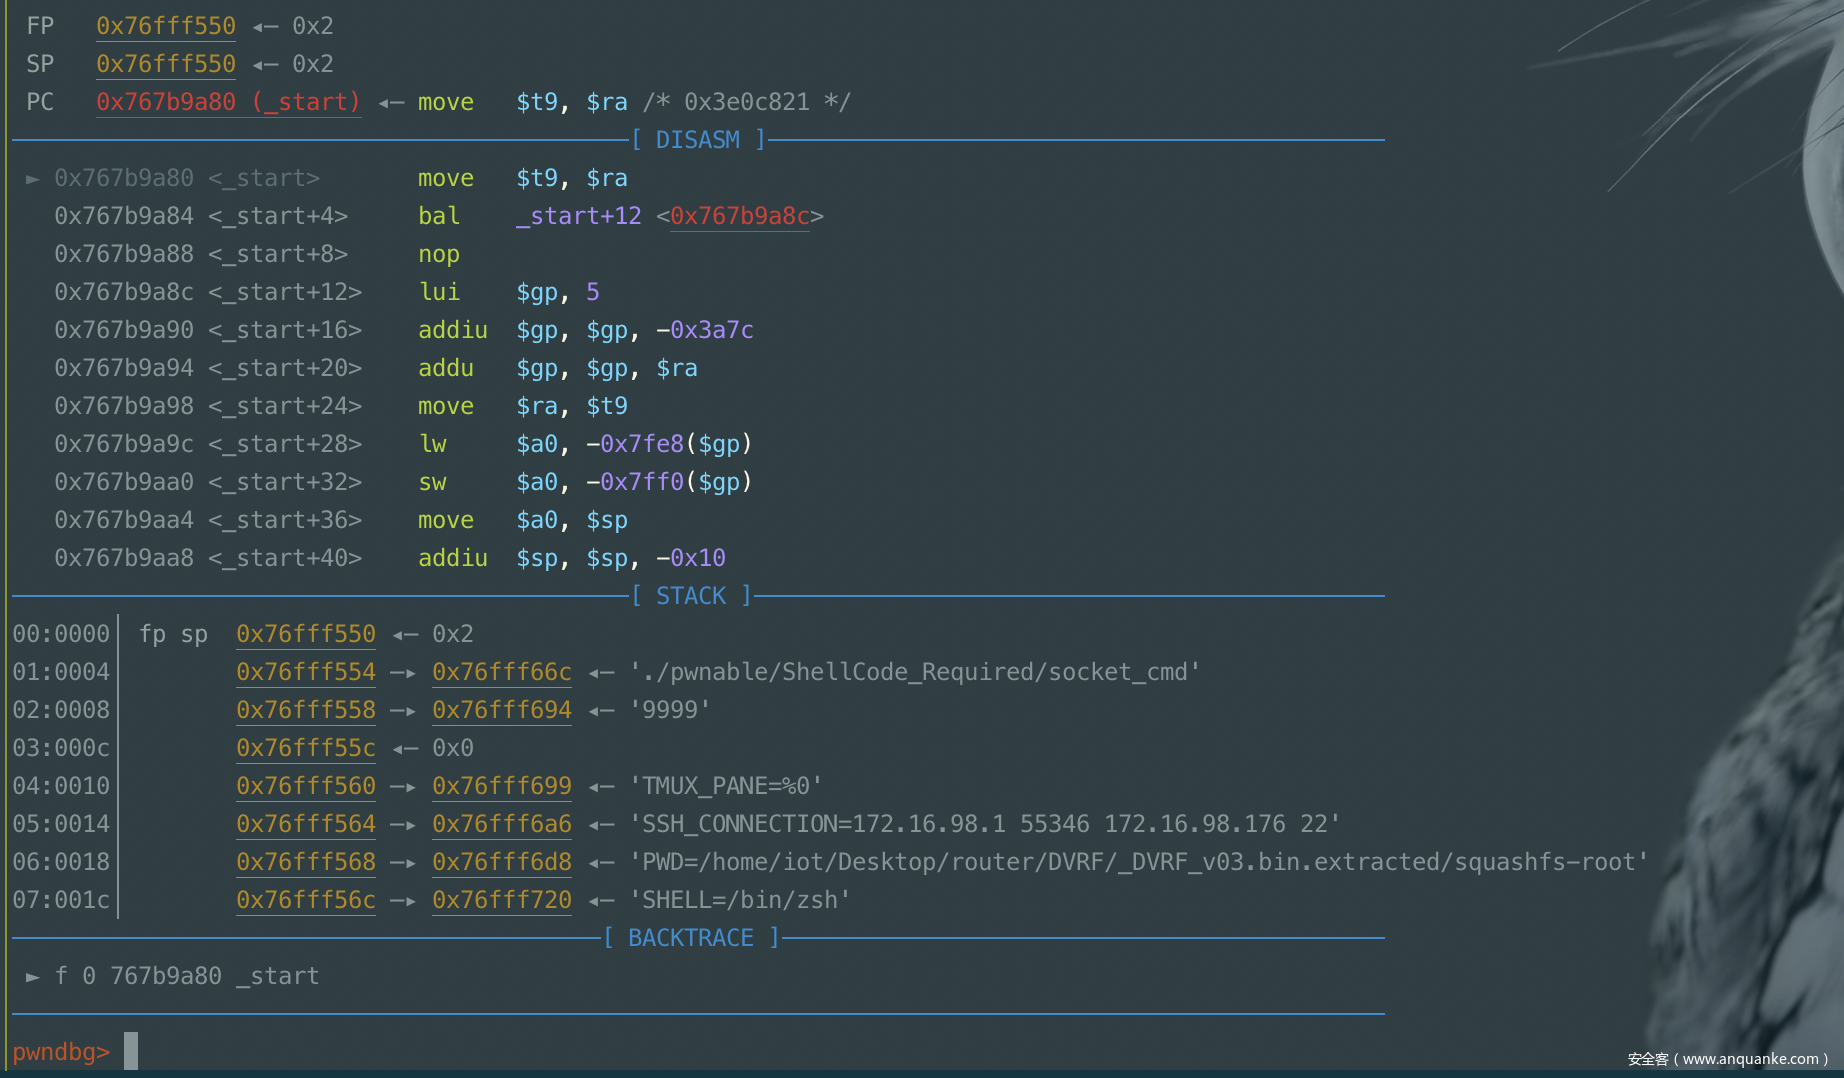Click the FP register address 0x76fff550
1844x1078 pixels.
pos(166,26)
